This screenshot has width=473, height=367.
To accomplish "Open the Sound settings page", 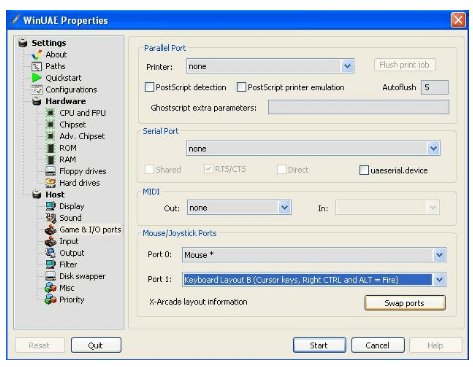I will pyautogui.click(x=70, y=218).
